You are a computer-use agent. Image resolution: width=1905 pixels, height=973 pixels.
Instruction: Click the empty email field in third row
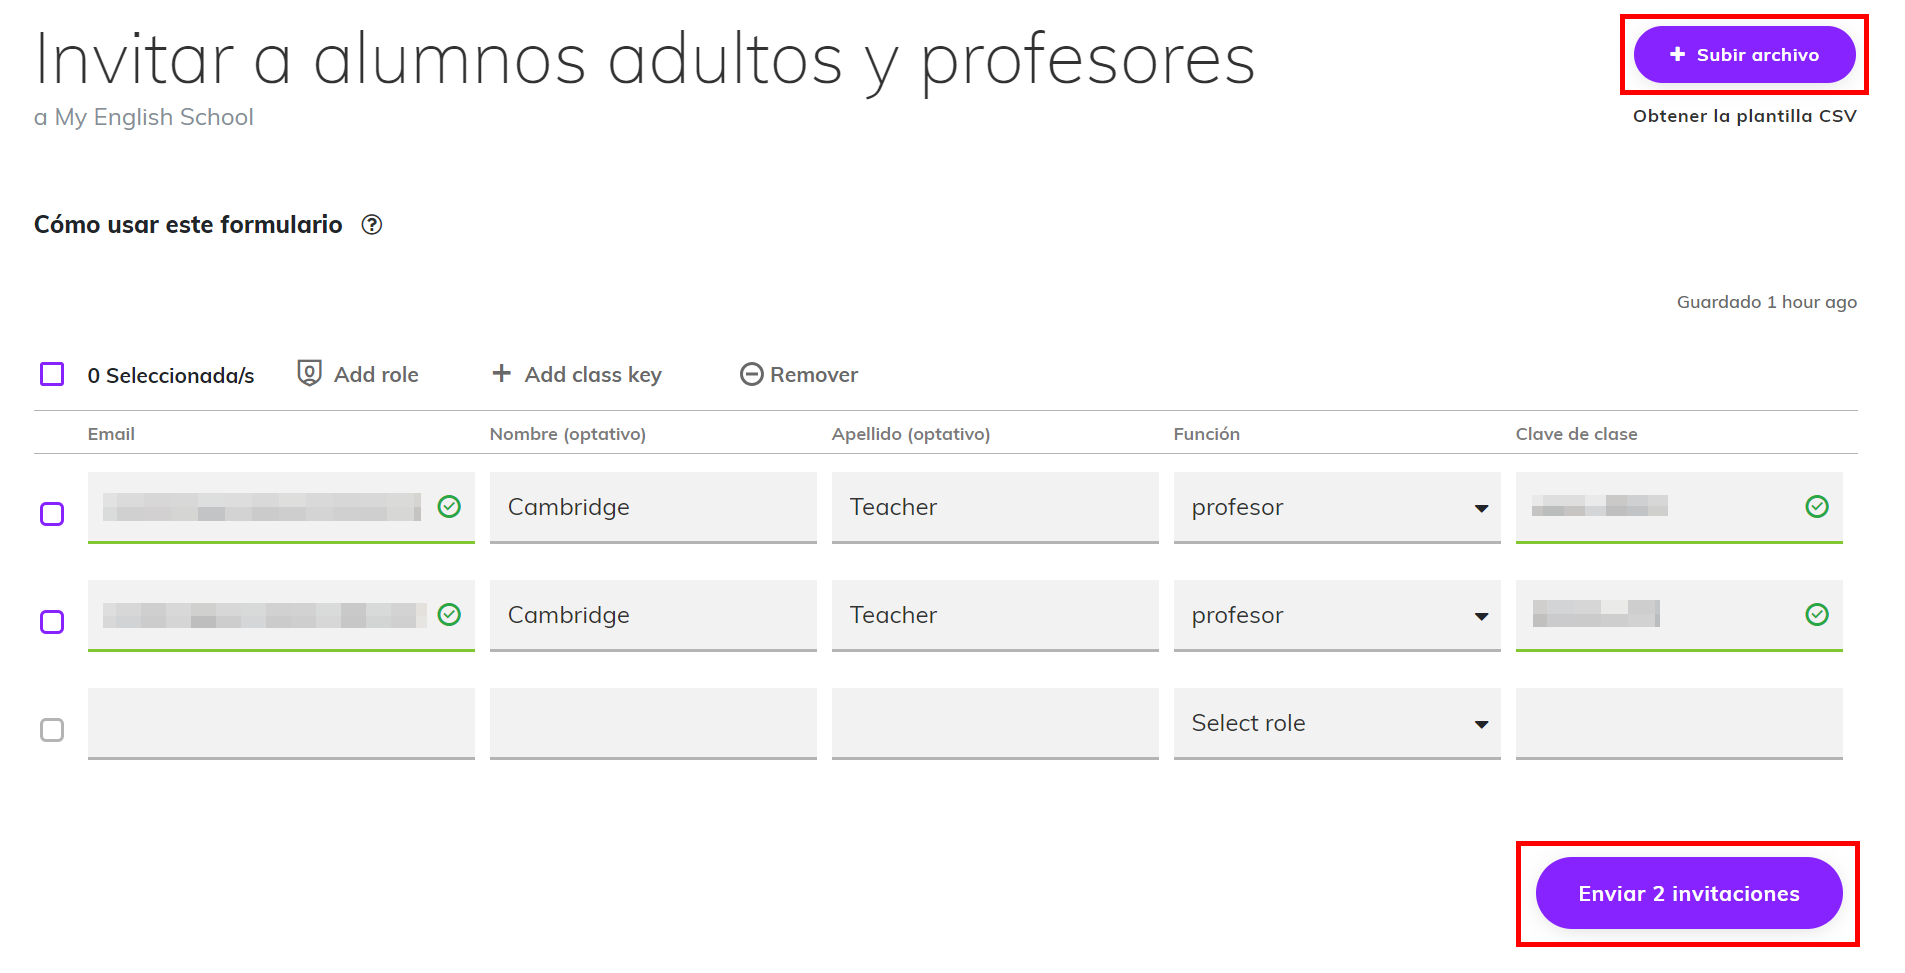[x=281, y=723]
